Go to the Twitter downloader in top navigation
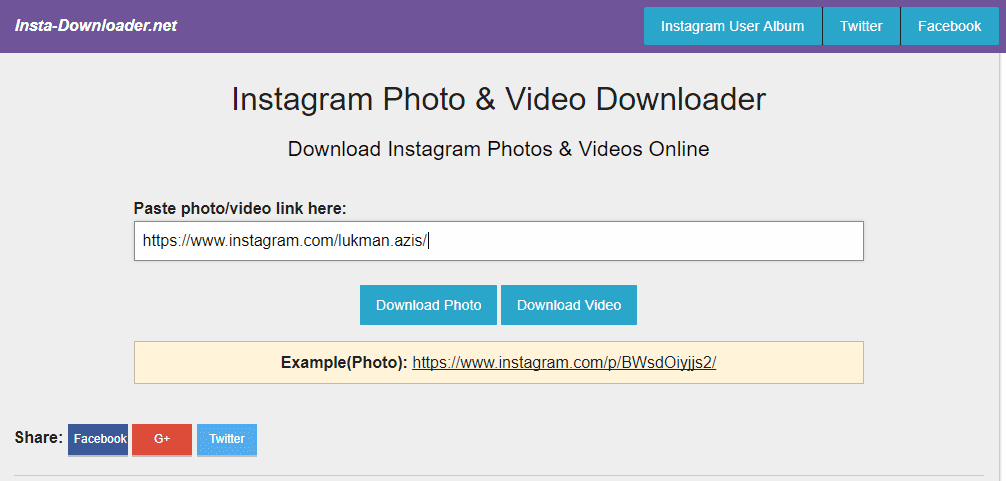This screenshot has width=1006, height=481. click(861, 26)
